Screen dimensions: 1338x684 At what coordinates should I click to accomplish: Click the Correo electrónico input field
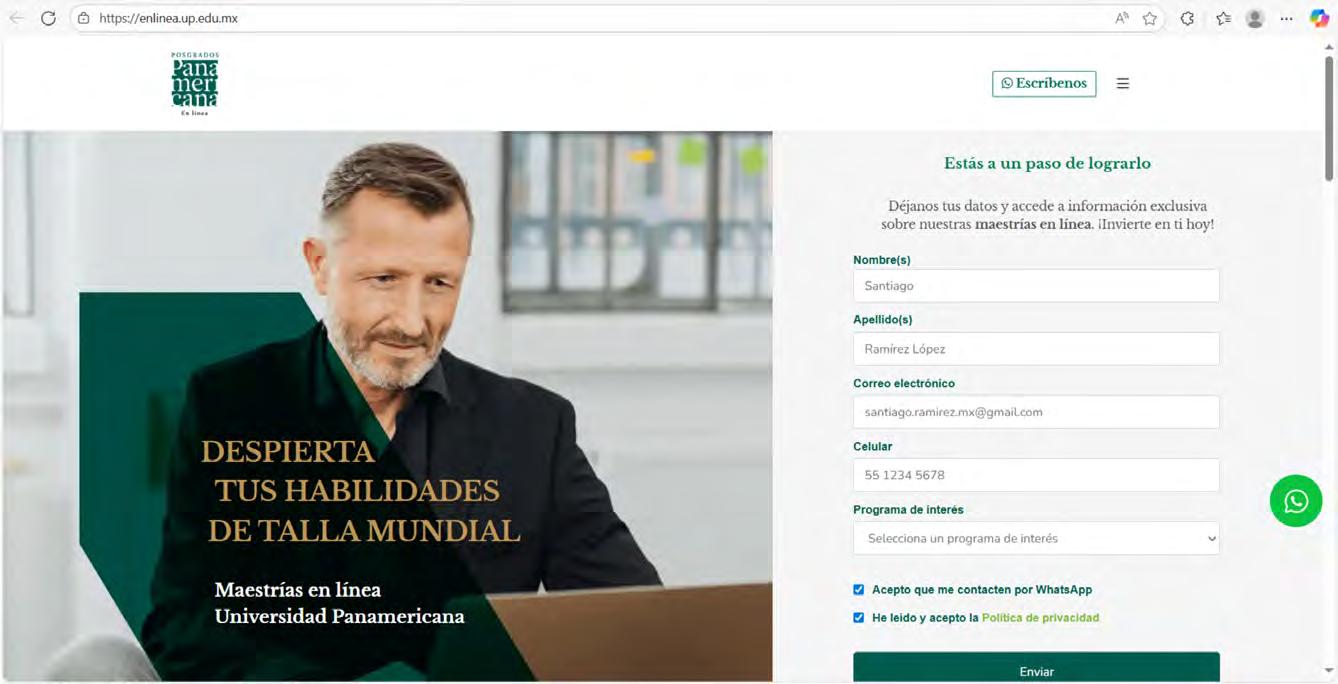tap(1036, 412)
